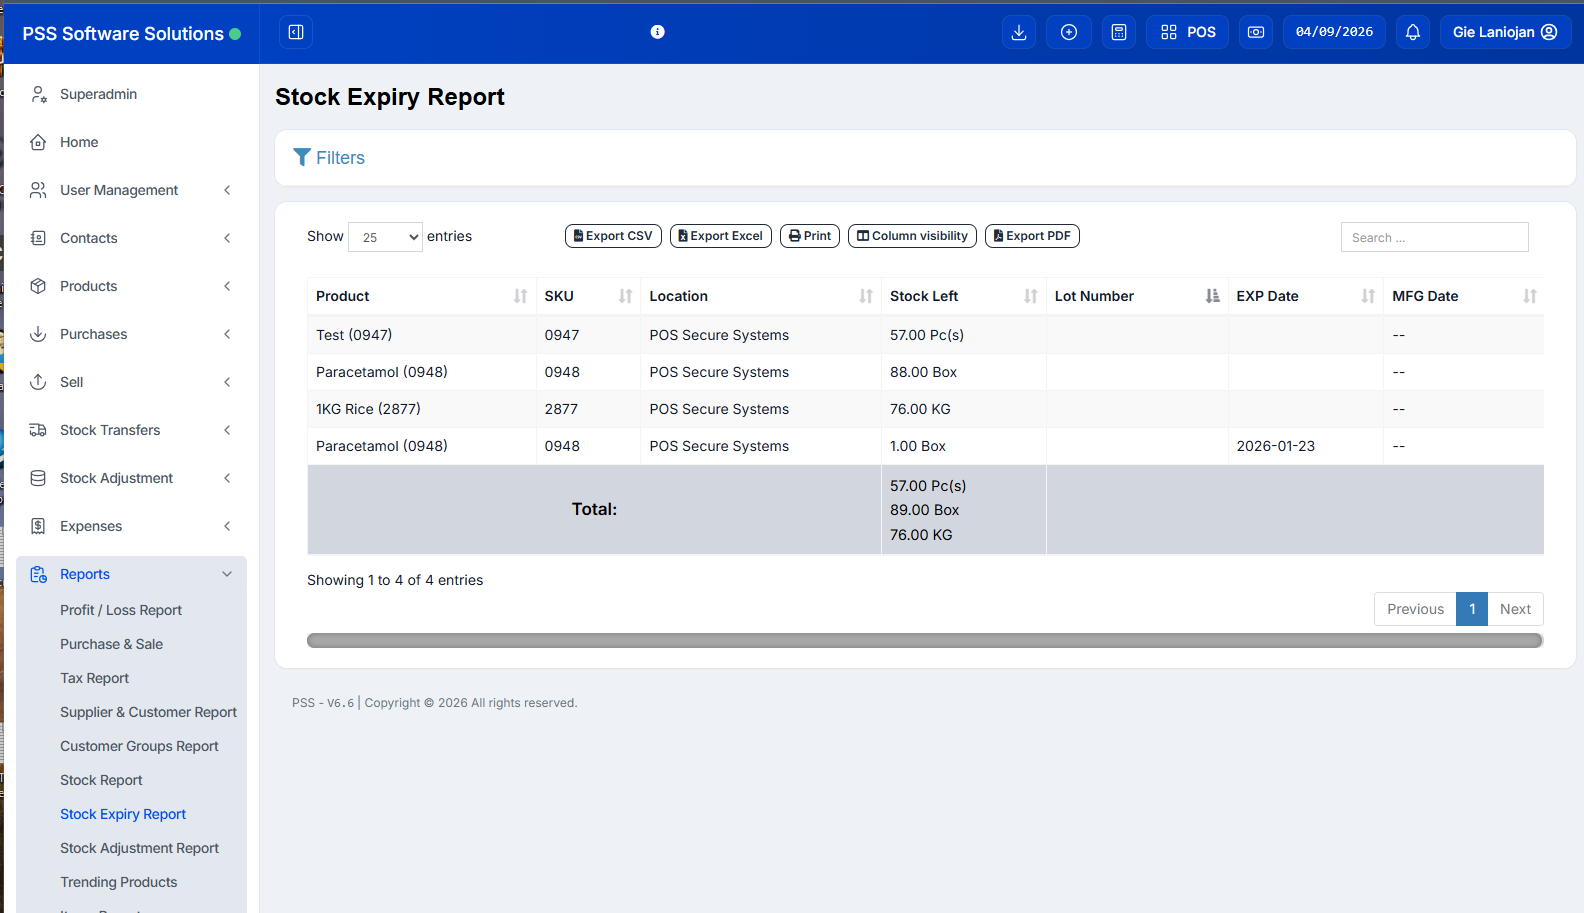
Task: Open the show entries dropdown
Action: click(385, 237)
